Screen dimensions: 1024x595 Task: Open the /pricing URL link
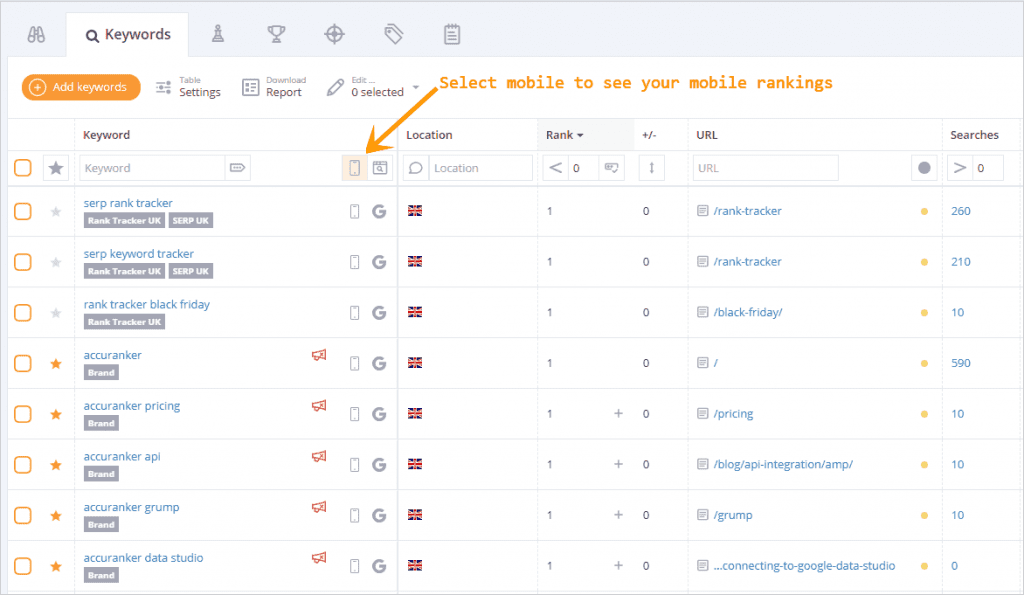[x=733, y=414]
